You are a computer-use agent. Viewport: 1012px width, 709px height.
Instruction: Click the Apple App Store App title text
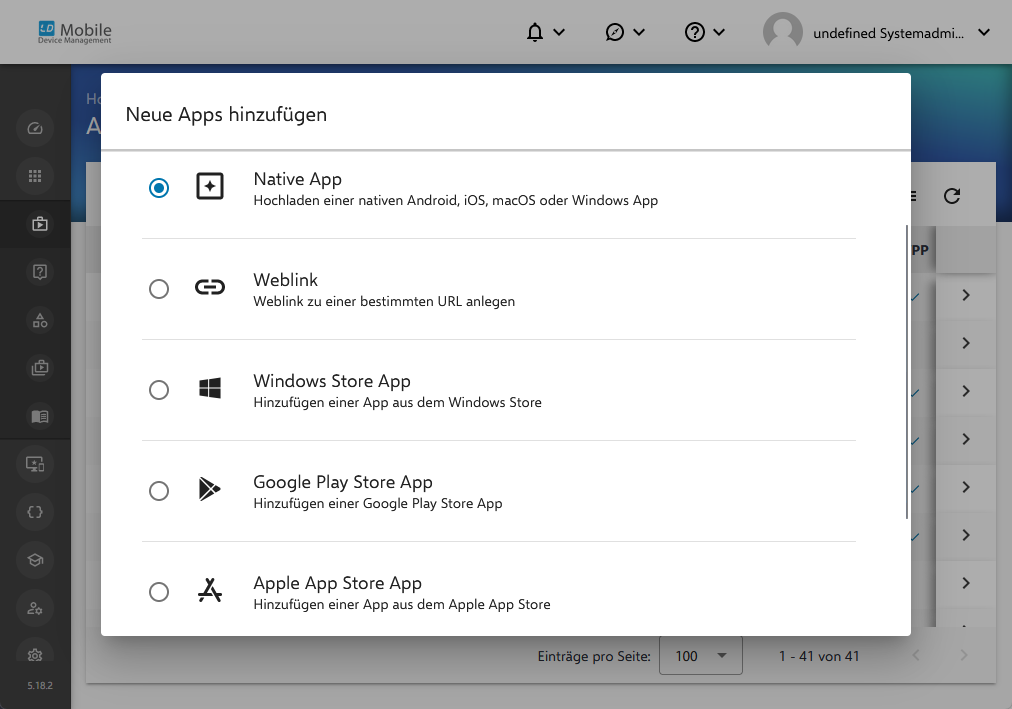pos(338,583)
